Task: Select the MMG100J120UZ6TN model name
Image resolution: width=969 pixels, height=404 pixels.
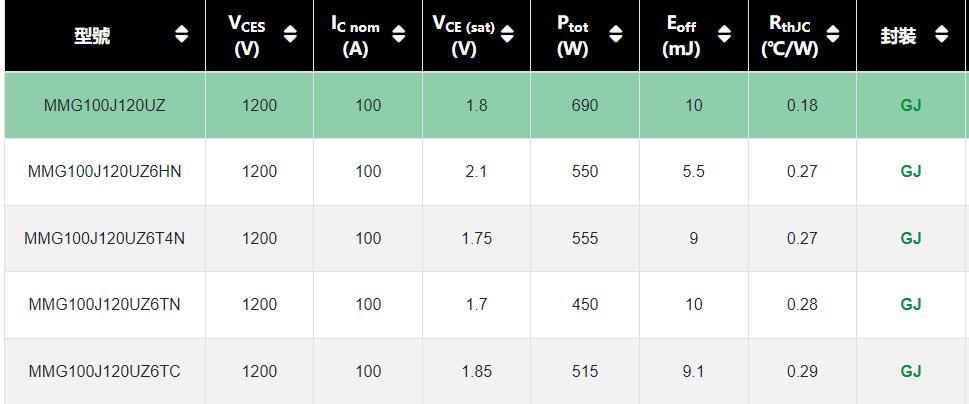Action: click(104, 305)
